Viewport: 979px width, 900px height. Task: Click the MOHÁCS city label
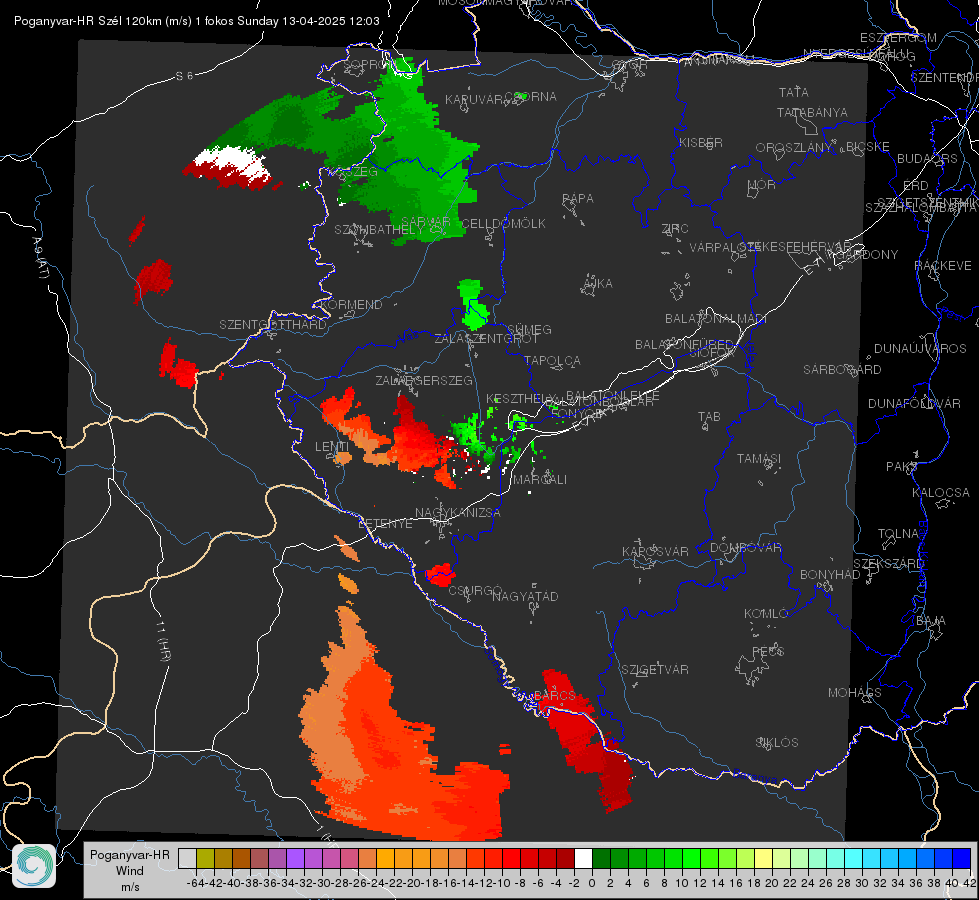(854, 693)
